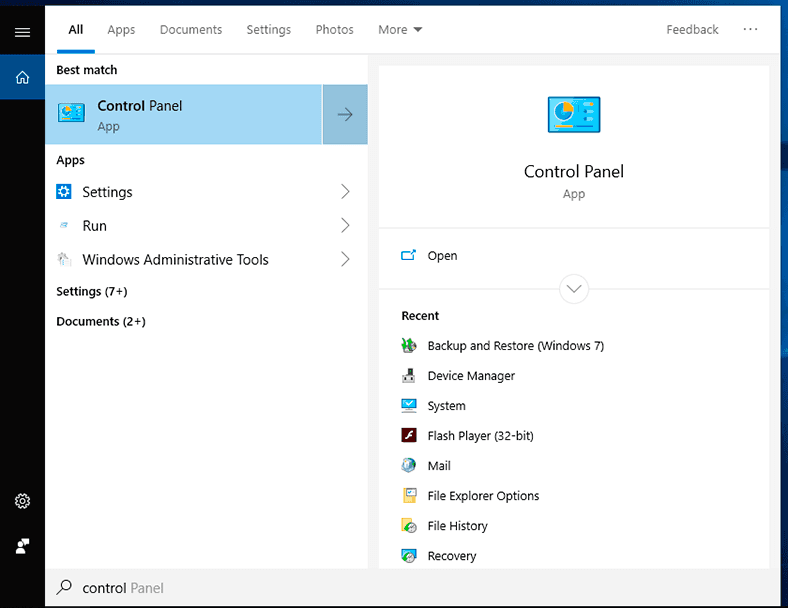Viewport: 788px width, 608px height.
Task: Open the More filter dropdown
Action: tap(400, 30)
